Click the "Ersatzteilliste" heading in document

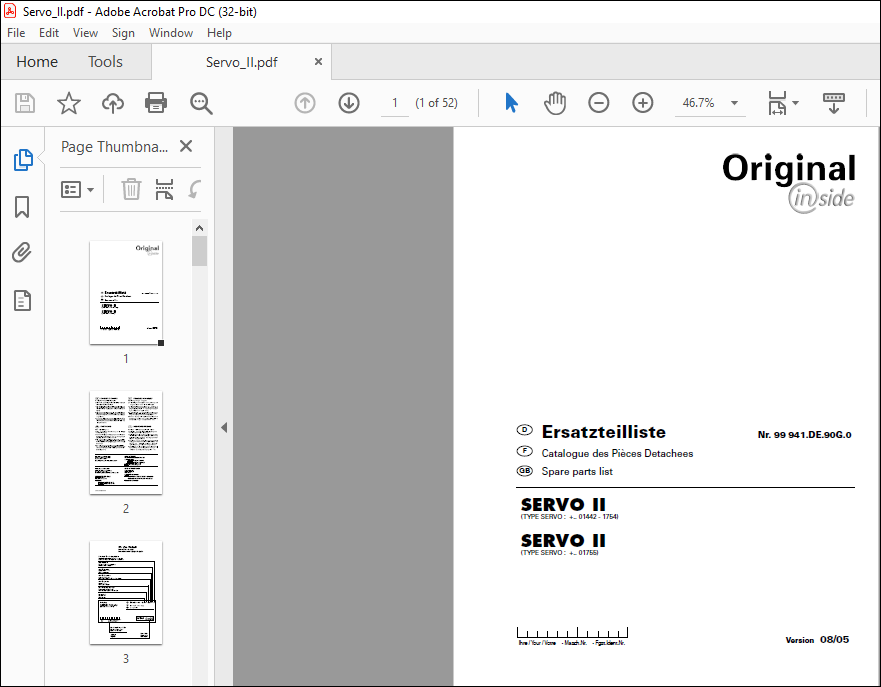coord(603,431)
